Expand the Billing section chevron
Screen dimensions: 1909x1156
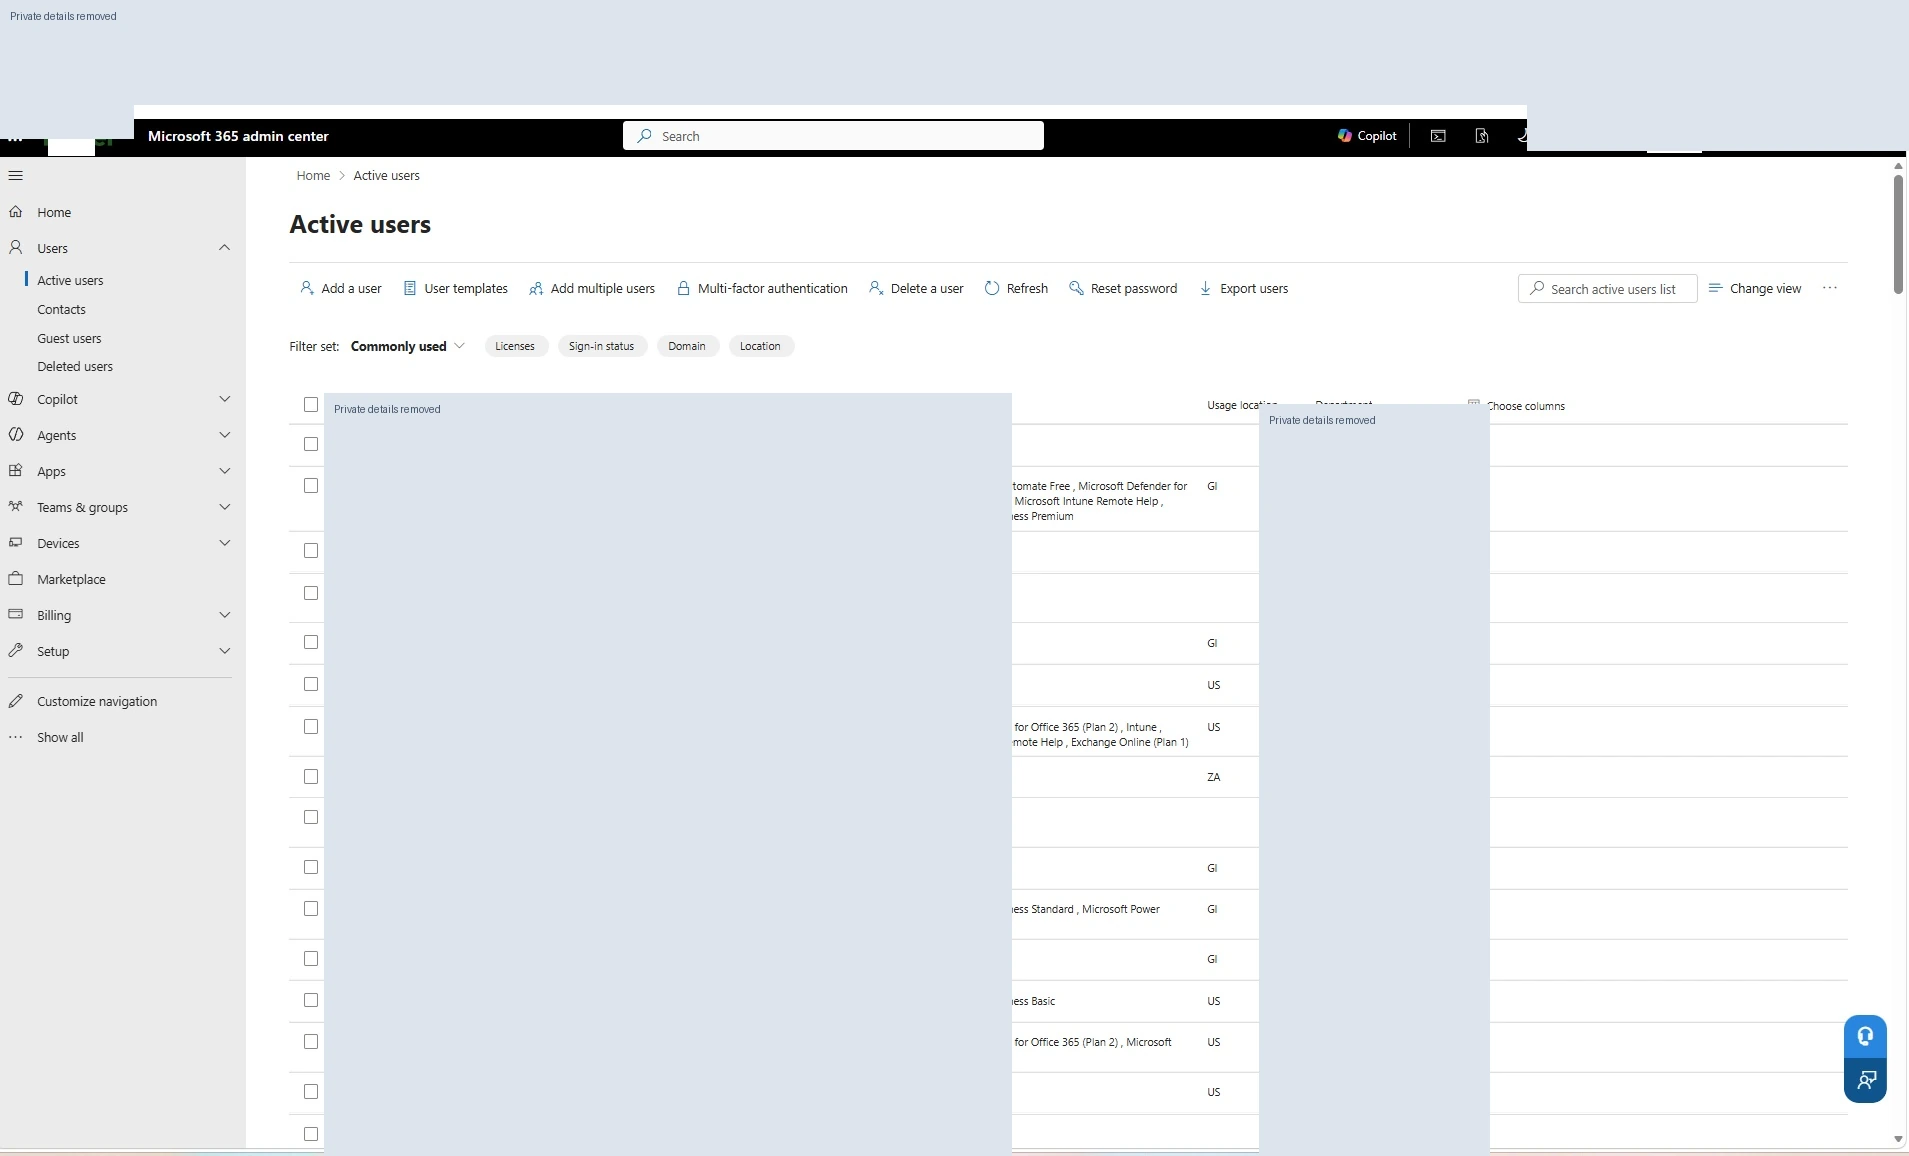[x=224, y=614]
